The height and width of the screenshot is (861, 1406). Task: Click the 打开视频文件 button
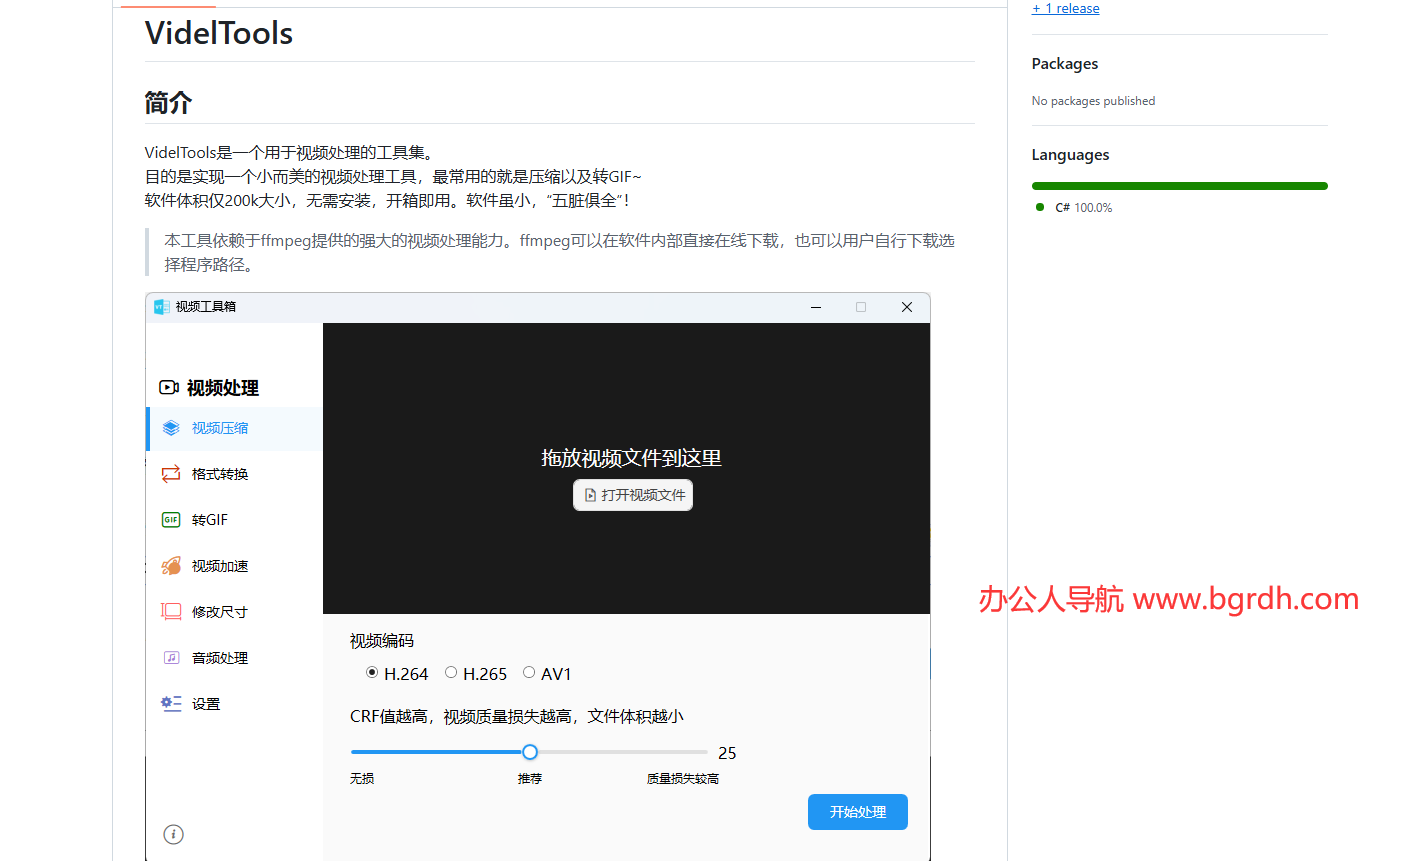point(632,495)
